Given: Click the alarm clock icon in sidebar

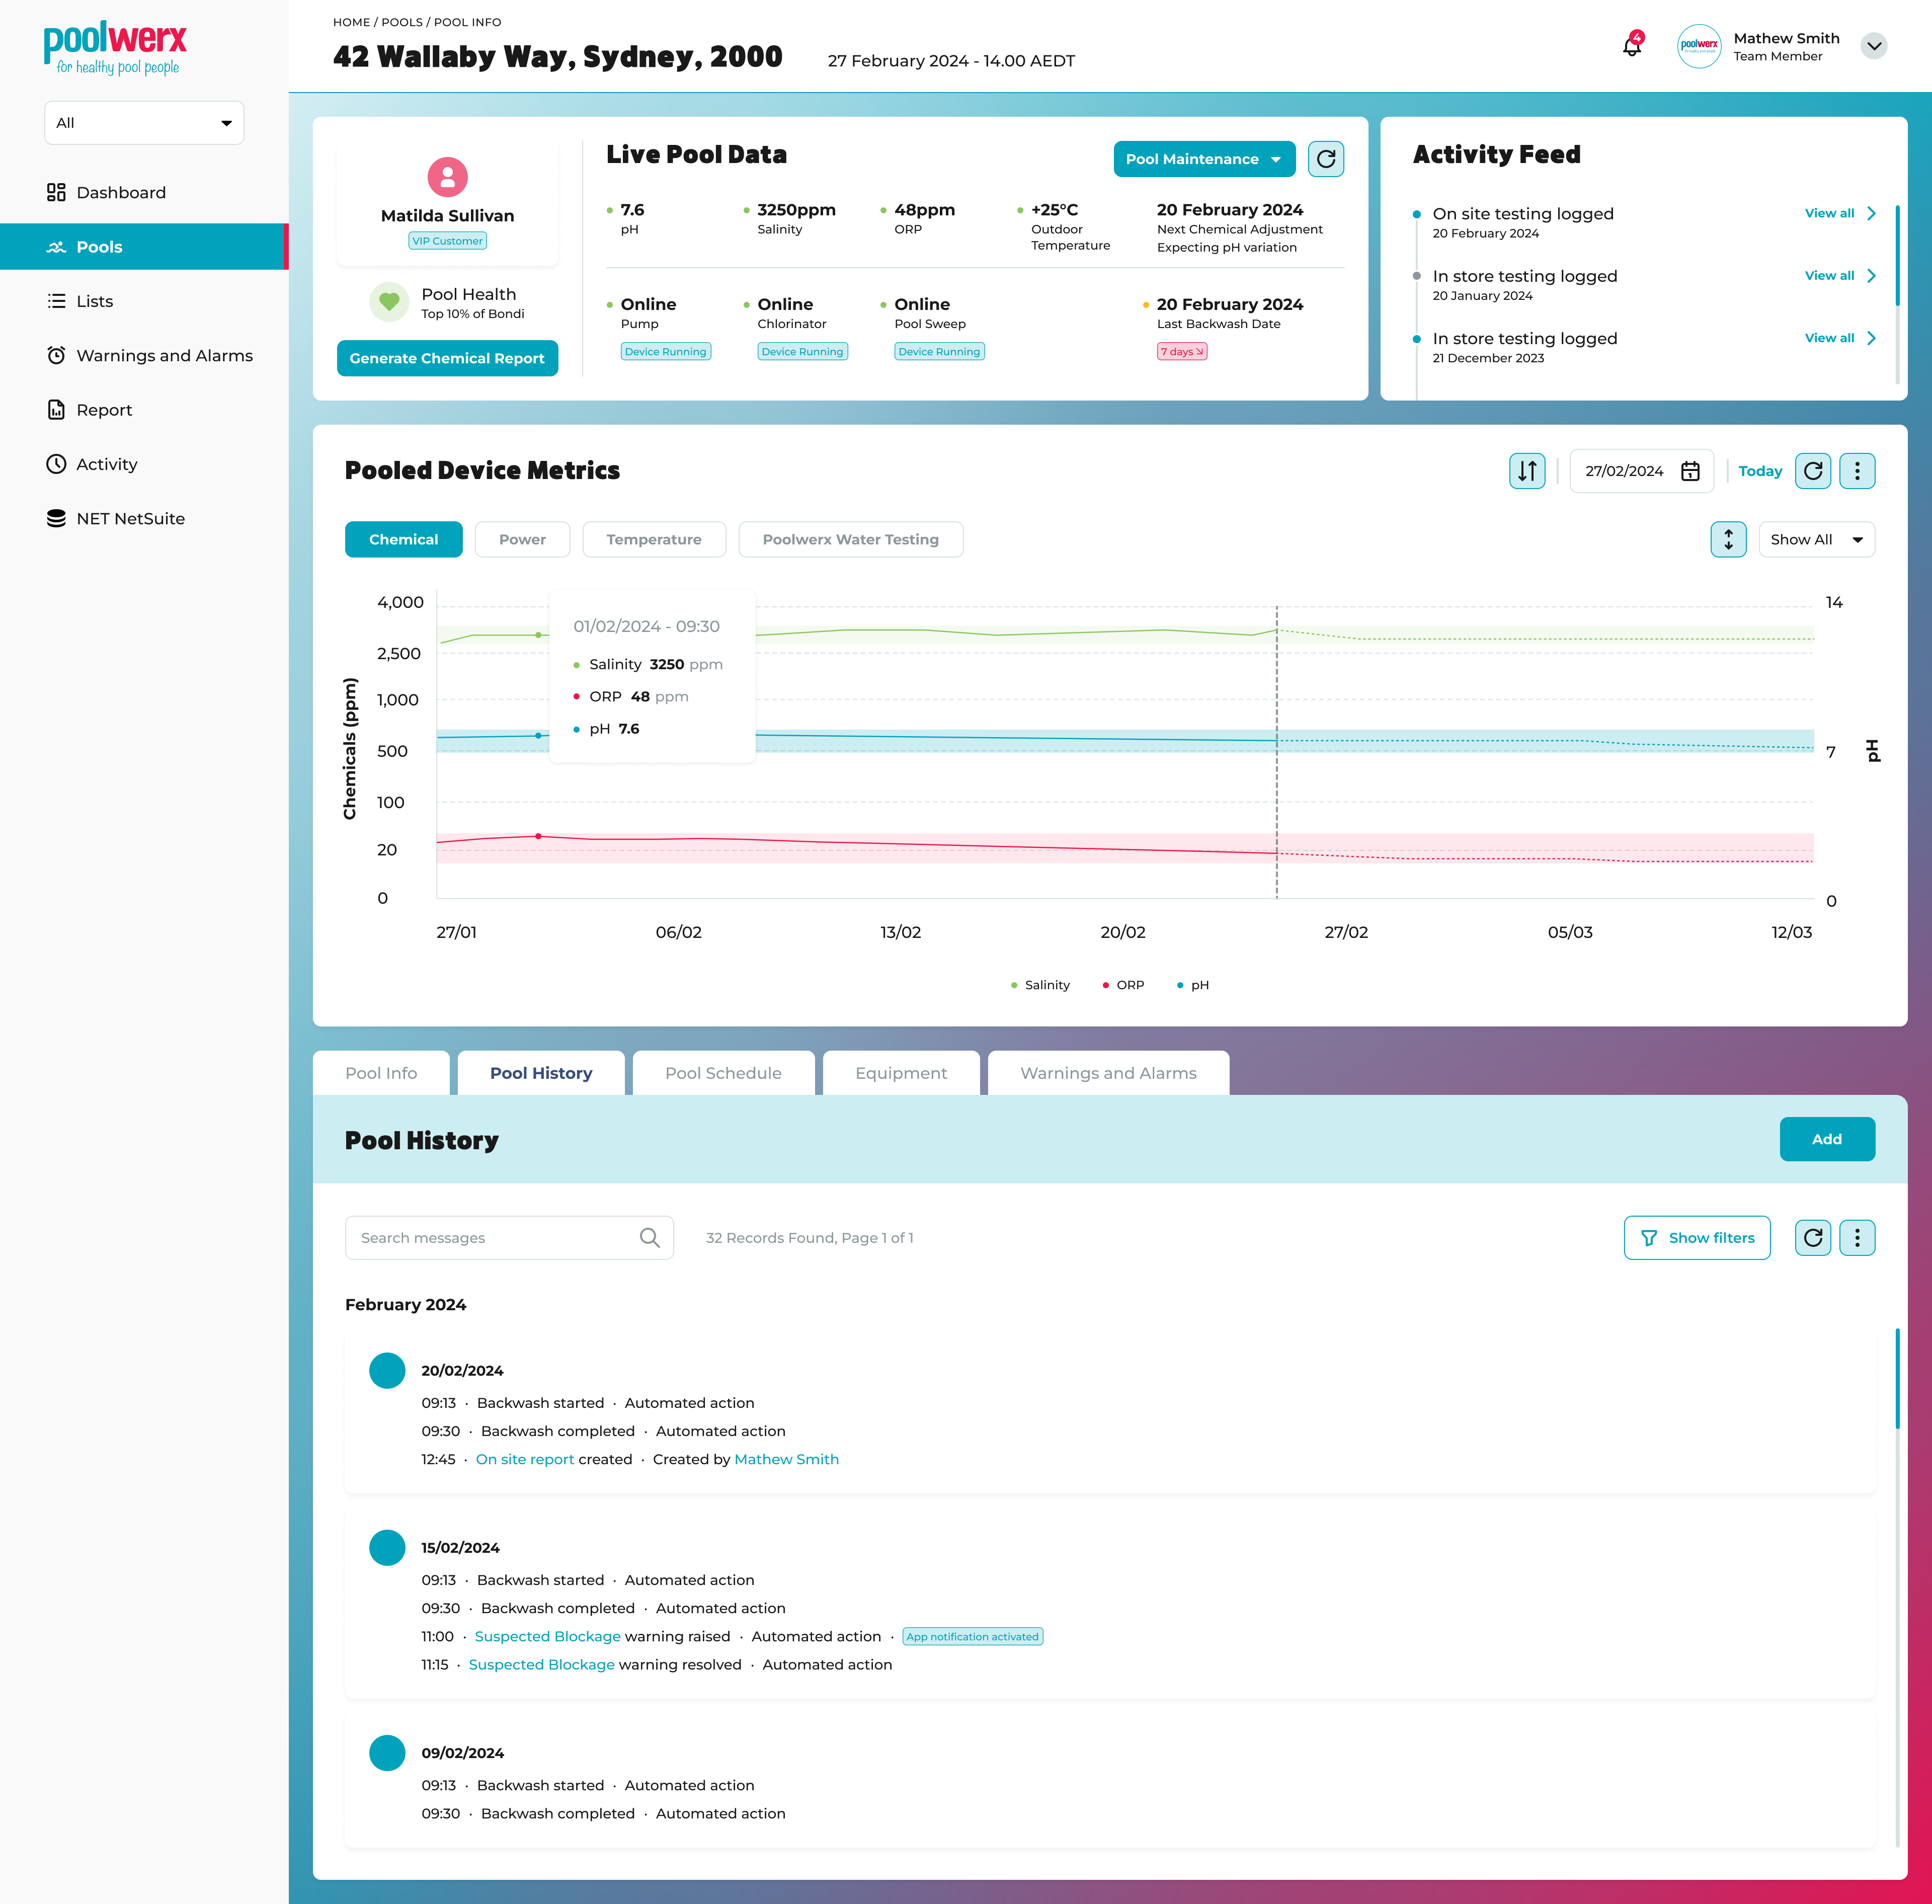Looking at the screenshot, I should point(56,356).
